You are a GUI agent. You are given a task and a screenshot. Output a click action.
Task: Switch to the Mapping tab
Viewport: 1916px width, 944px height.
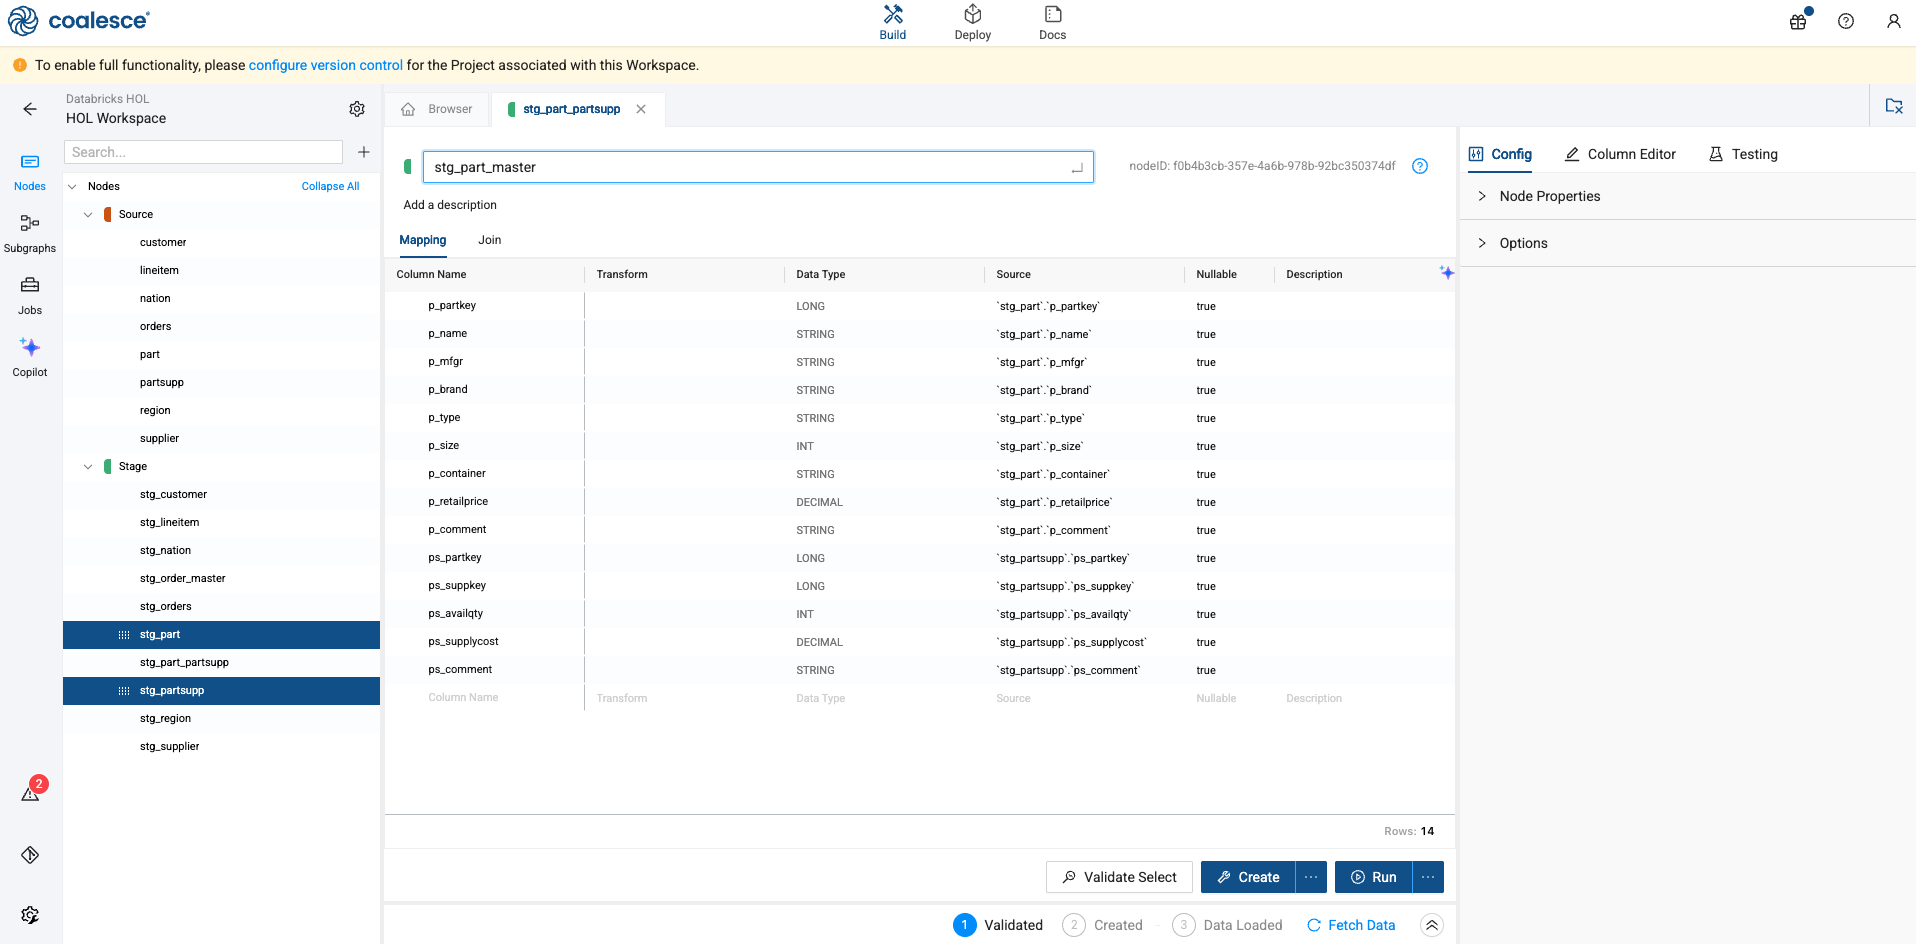pos(423,240)
